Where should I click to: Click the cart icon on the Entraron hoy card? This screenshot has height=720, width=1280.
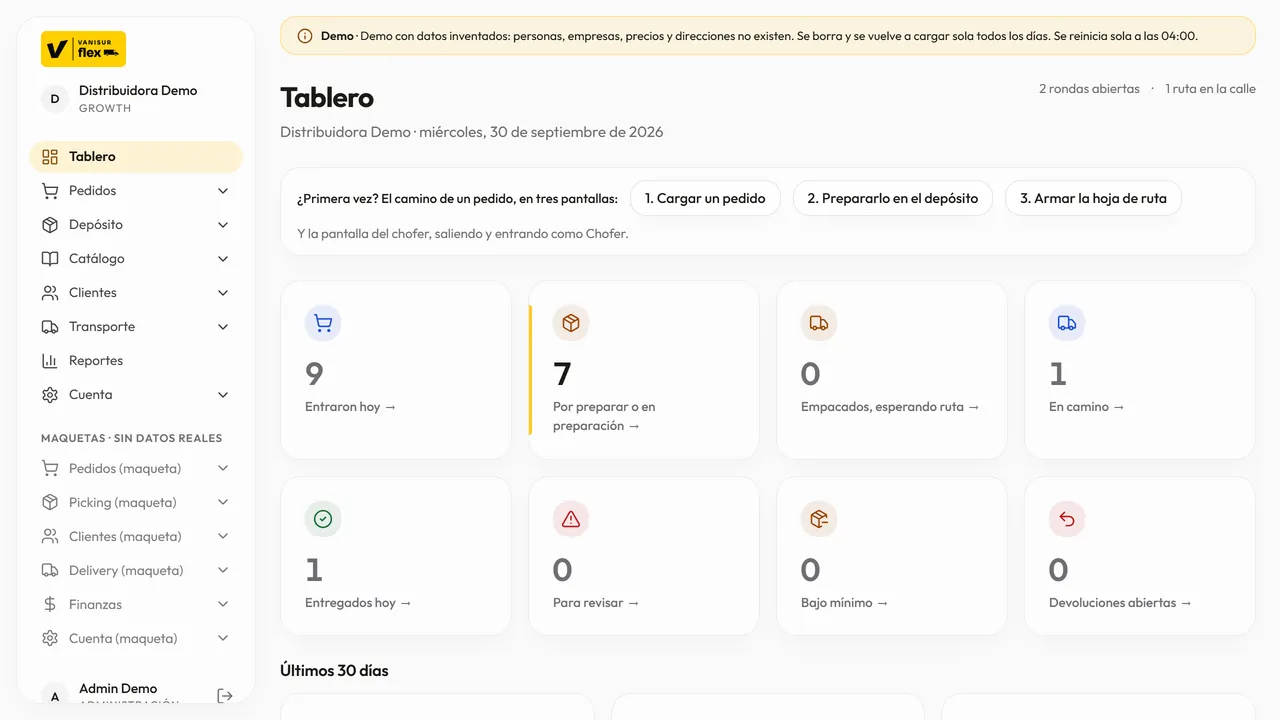(x=323, y=323)
